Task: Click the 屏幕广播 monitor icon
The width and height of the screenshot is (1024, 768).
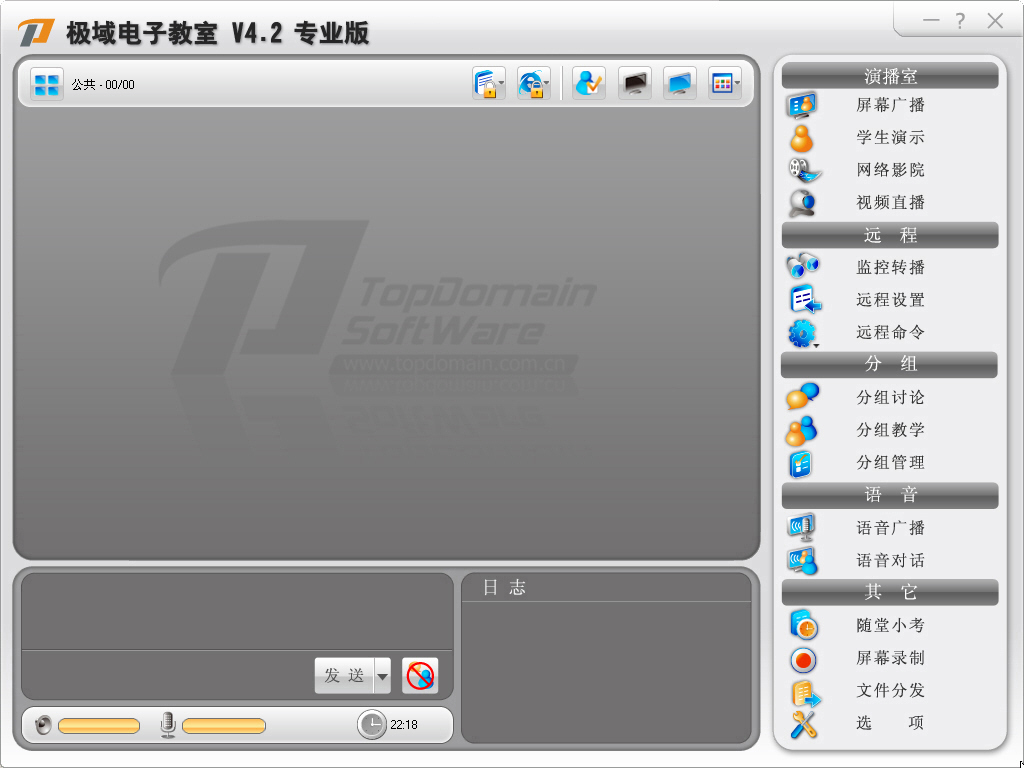Action: 802,105
